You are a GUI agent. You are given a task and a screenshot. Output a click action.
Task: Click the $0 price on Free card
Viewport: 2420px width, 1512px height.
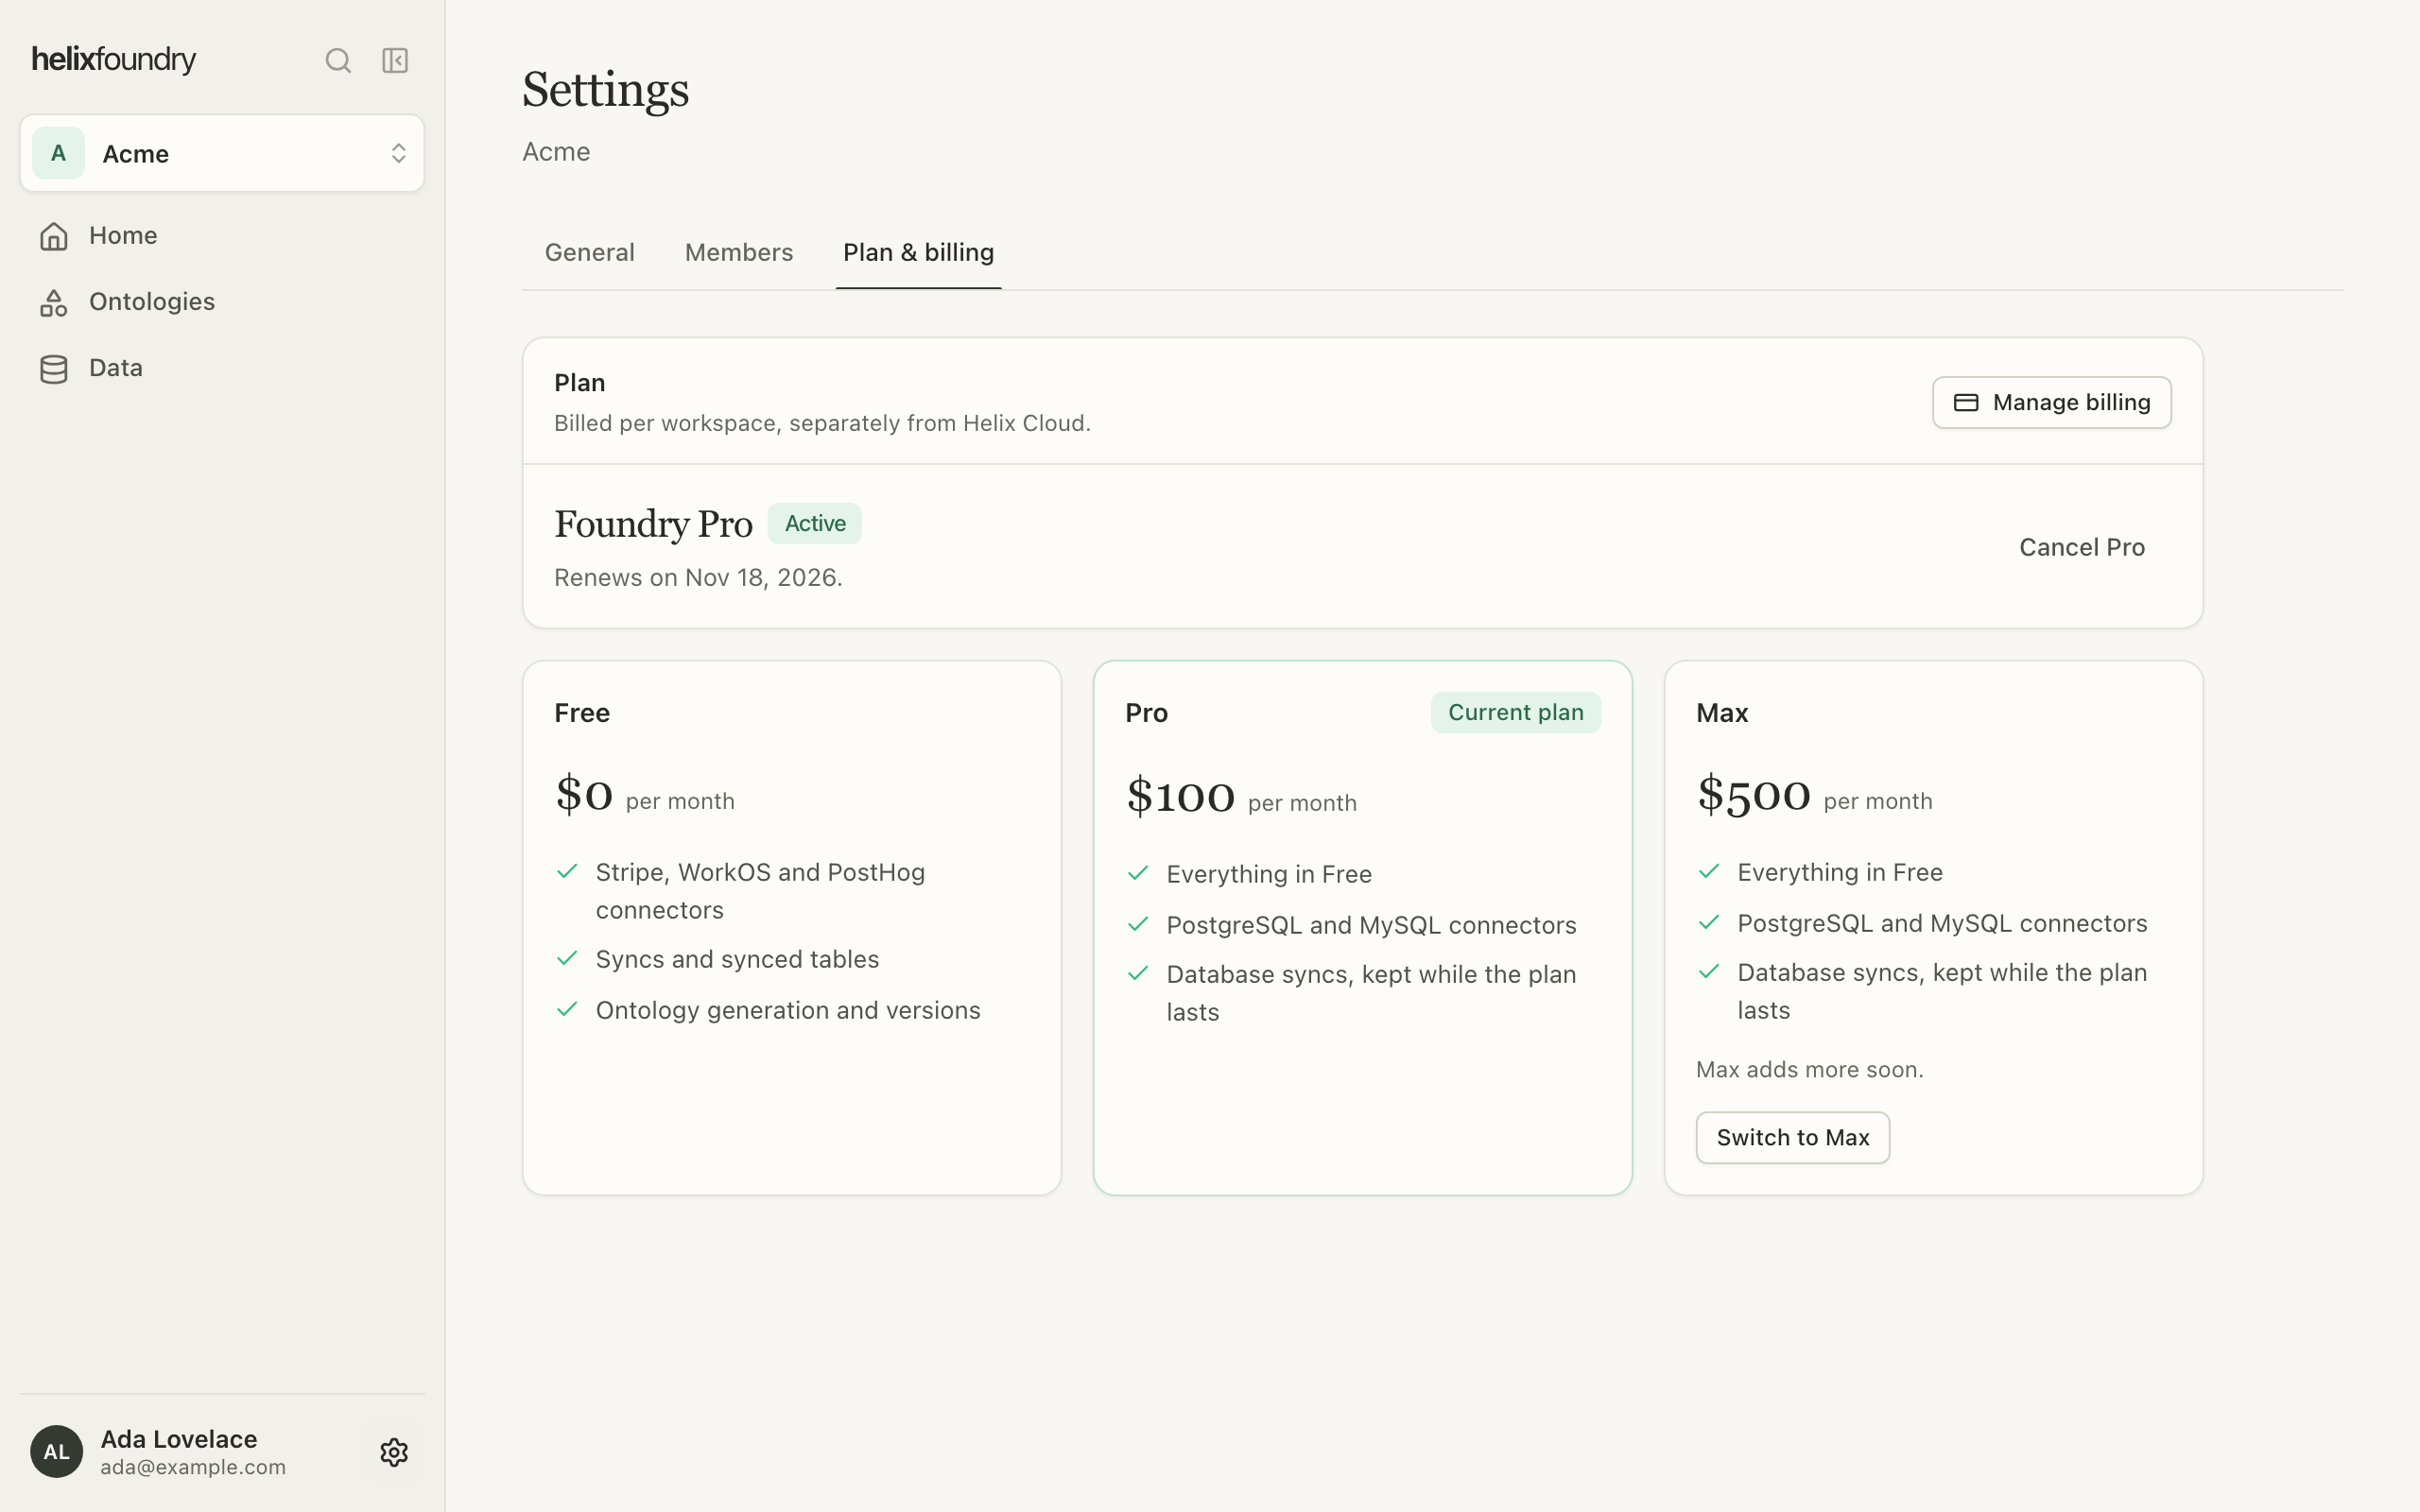[584, 794]
